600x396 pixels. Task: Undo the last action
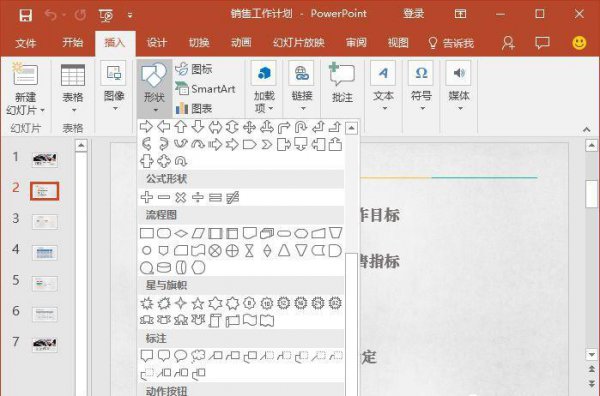coord(51,15)
